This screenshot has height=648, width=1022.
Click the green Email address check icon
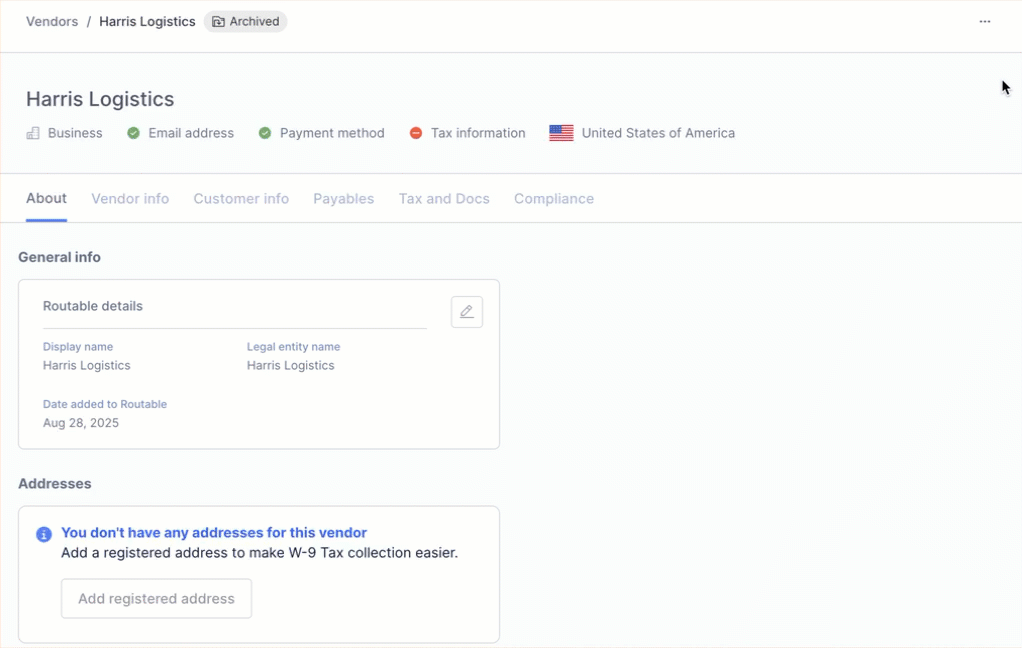(x=133, y=133)
